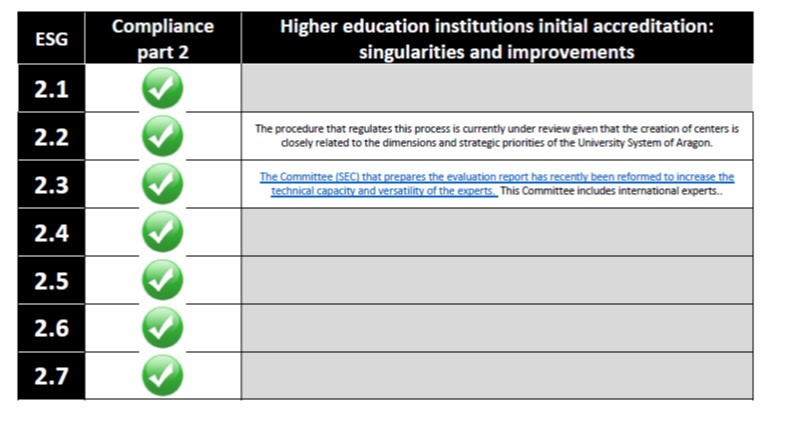Screen dimensions: 790x430
Task: Select the 2.3 row label cell
Action: (x=51, y=184)
